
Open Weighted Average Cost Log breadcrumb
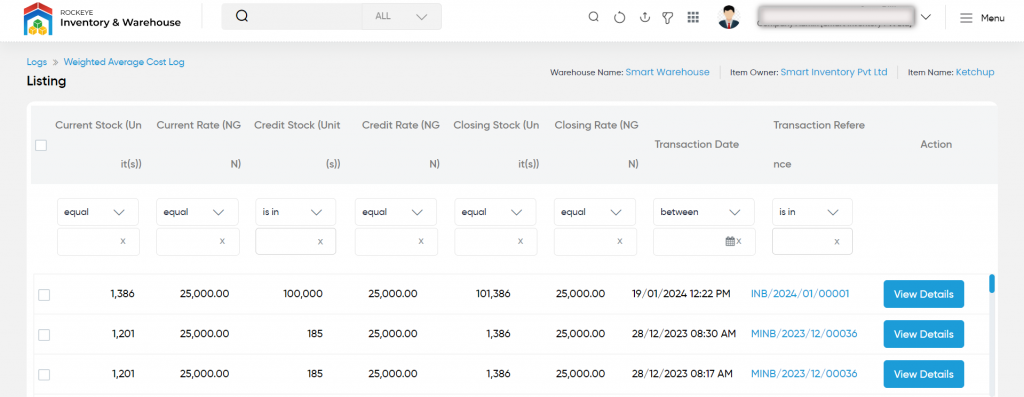click(124, 62)
